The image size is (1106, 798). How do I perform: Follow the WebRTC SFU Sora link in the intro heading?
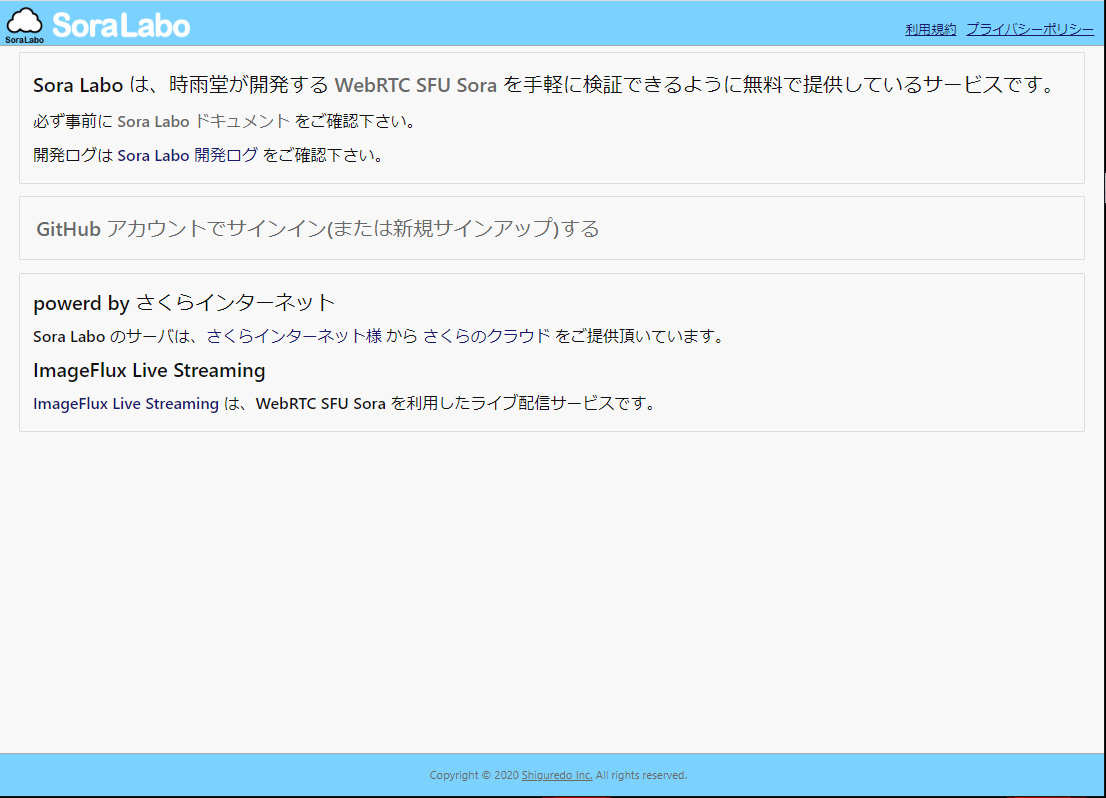[415, 85]
